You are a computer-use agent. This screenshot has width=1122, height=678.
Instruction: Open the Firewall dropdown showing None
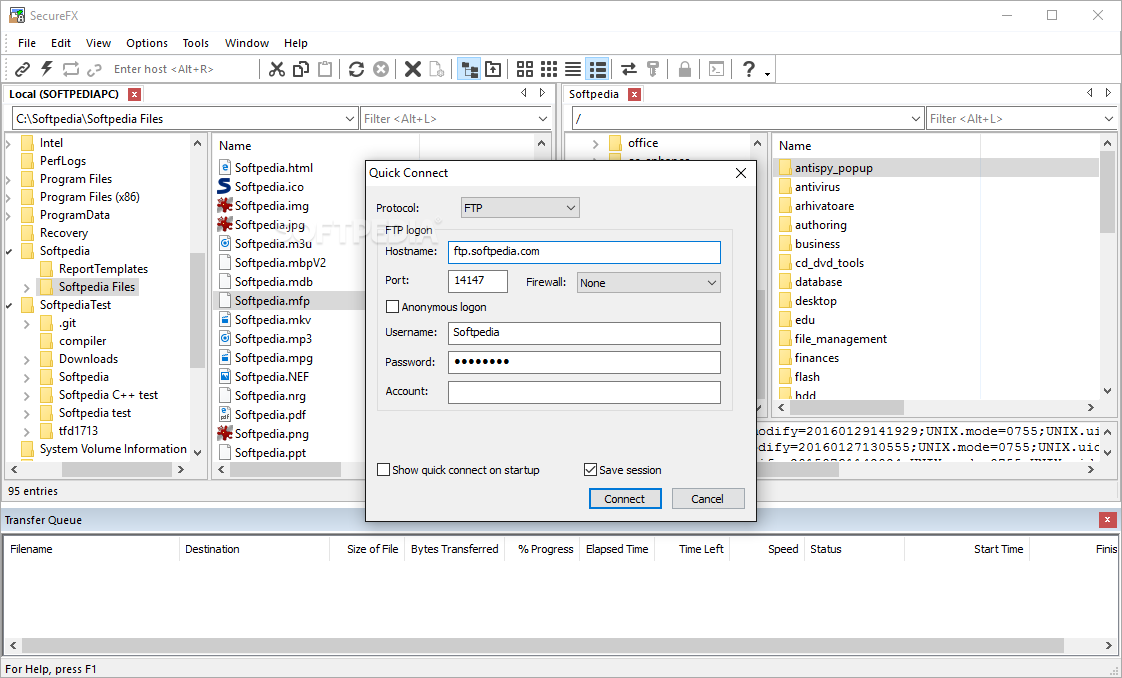649,282
